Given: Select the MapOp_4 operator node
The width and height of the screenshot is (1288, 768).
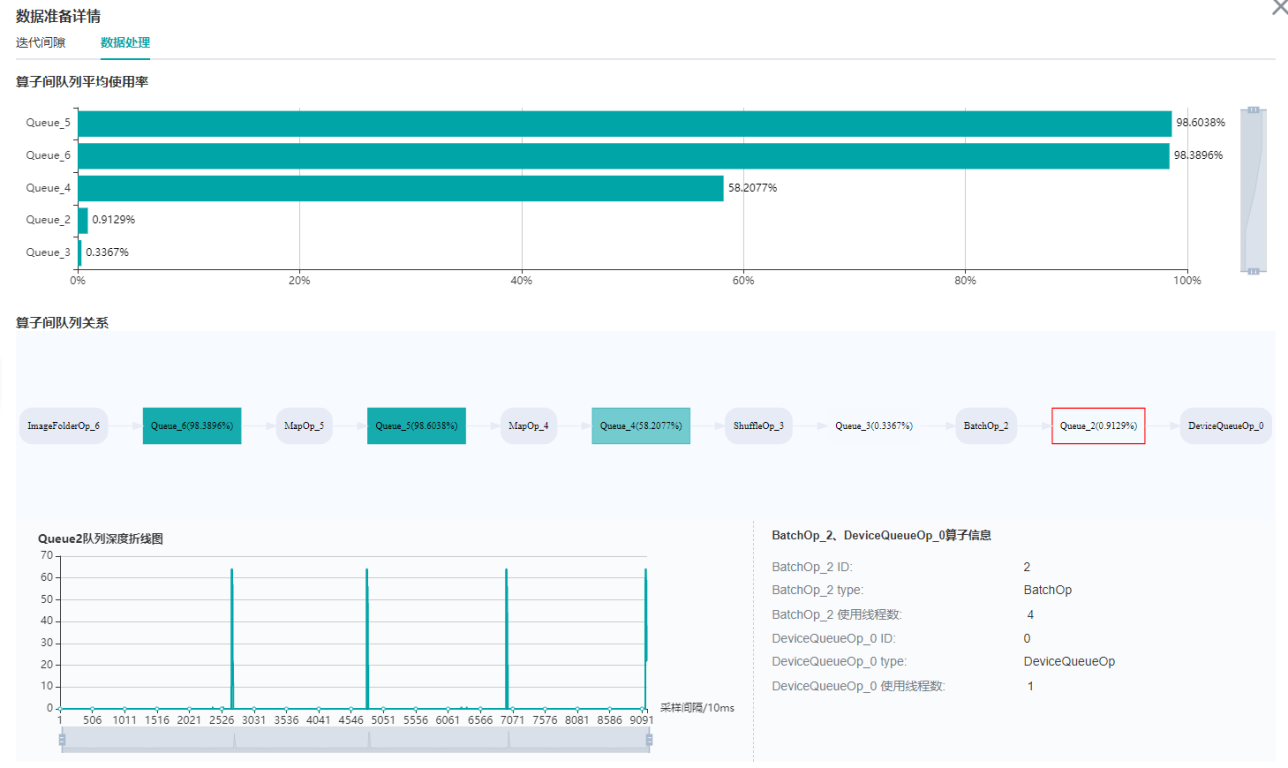Looking at the screenshot, I should (x=528, y=426).
